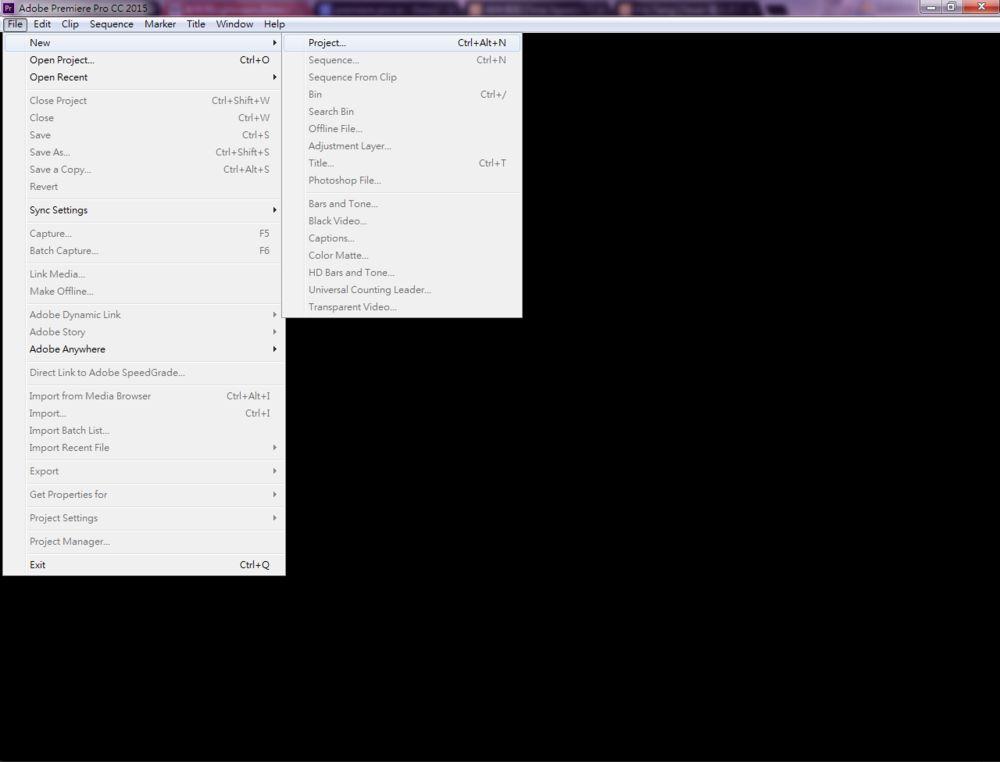Choose Direct Link to Adobe SpeedGrade
Viewport: 1000px width, 762px height.
pos(144,372)
